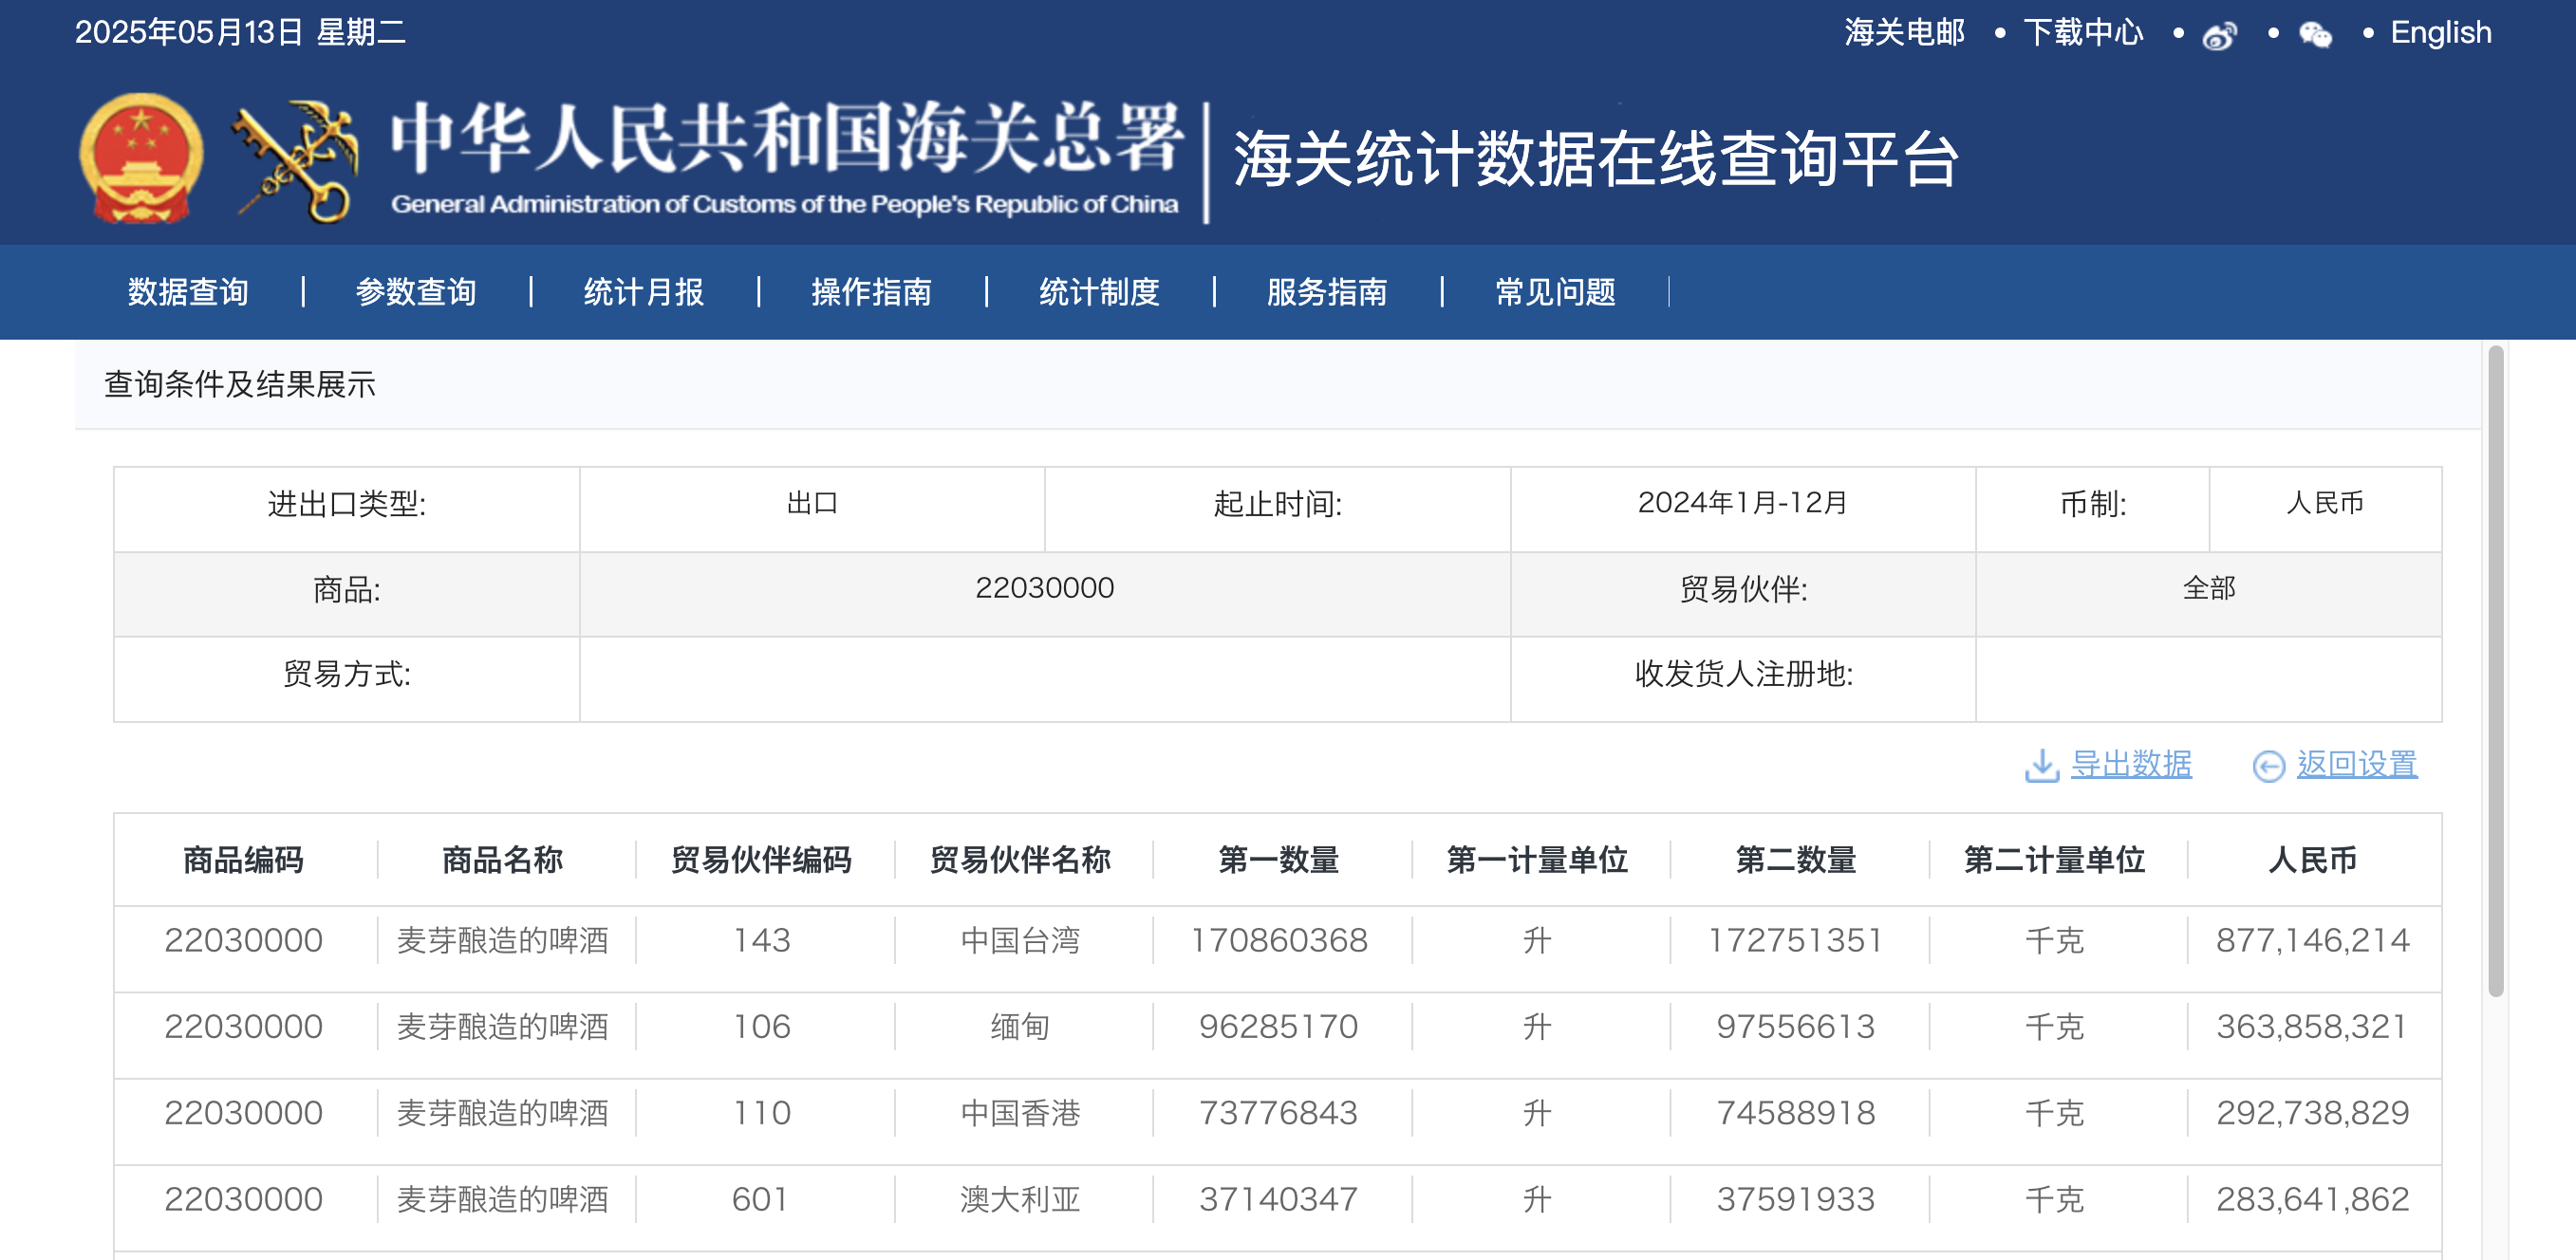Click the Weibo icon in top bar
The image size is (2576, 1260).
coord(2219,36)
